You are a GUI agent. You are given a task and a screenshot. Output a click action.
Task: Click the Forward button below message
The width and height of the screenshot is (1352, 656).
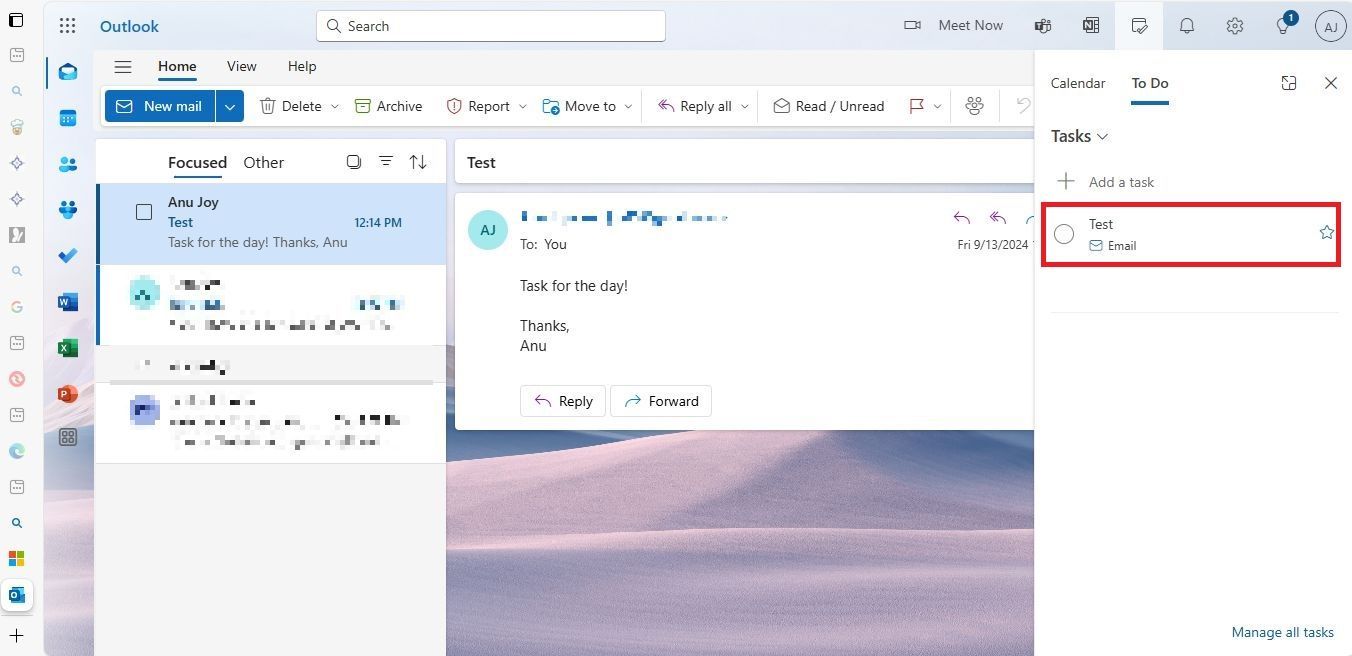click(661, 401)
